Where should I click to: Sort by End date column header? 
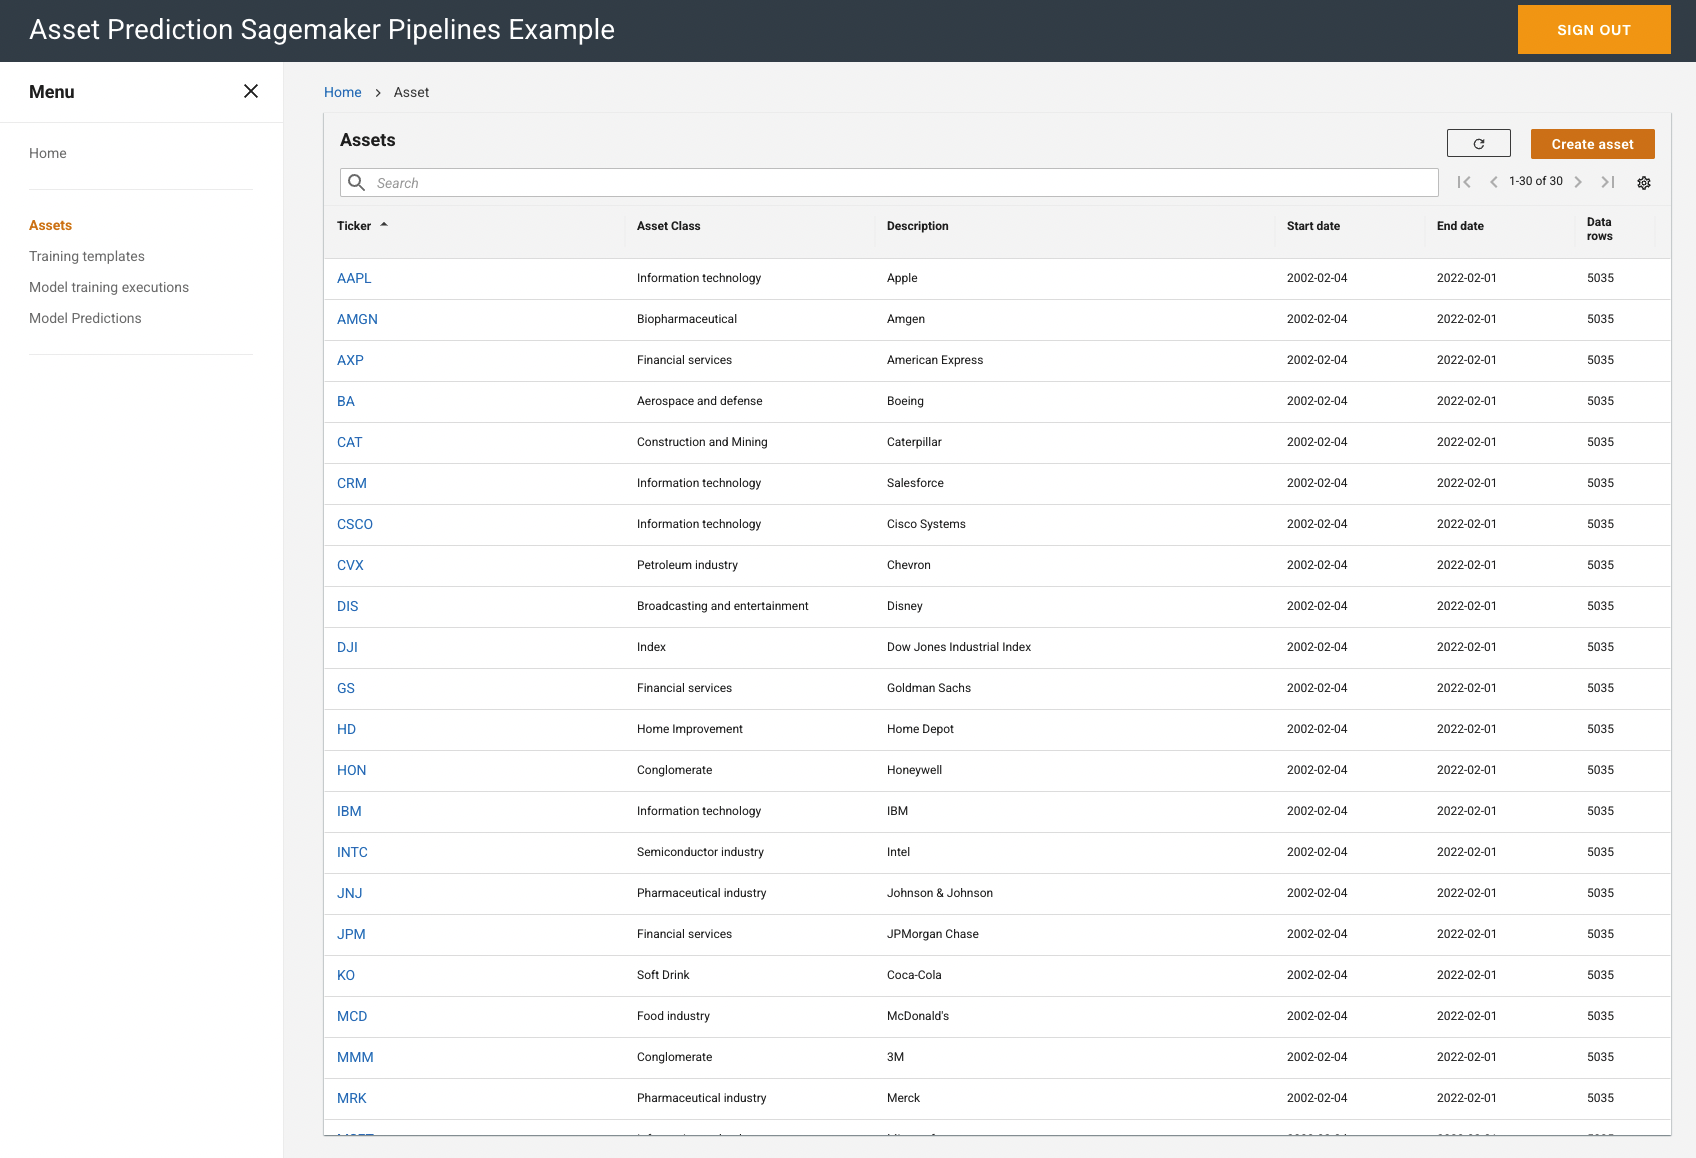click(1460, 226)
